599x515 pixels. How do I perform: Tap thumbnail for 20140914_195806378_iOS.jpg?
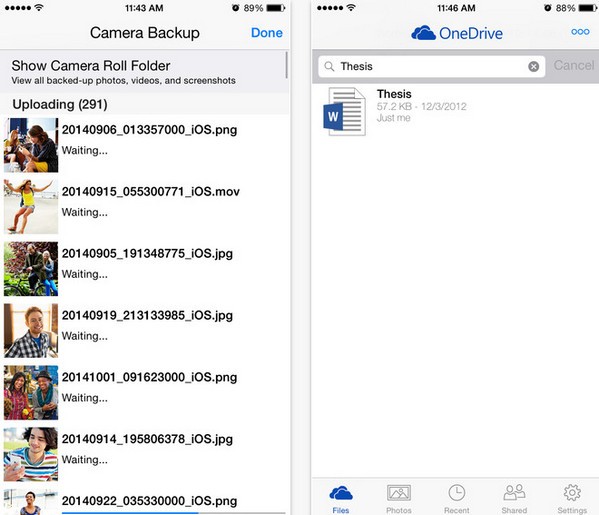[x=31, y=454]
